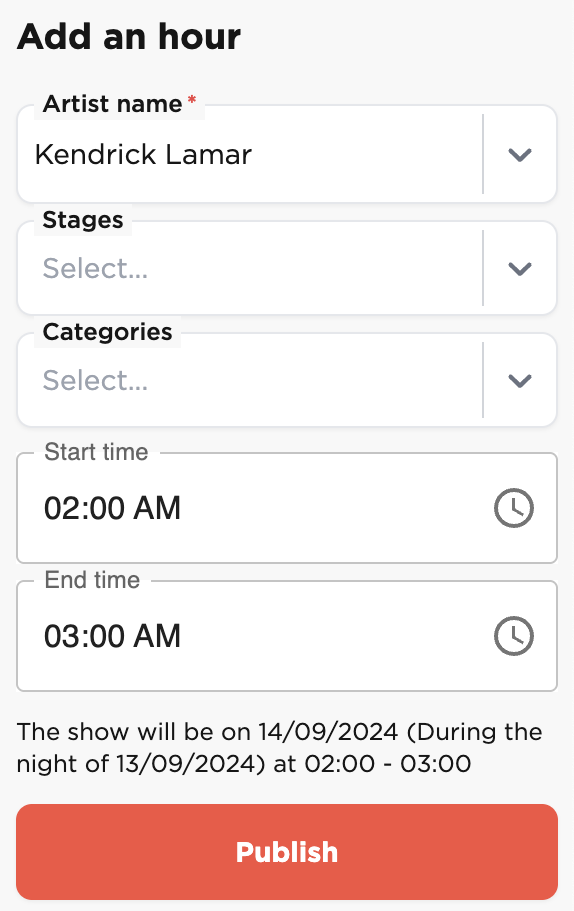Click the Stages Select... placeholder
The width and height of the screenshot is (574, 911).
(95, 268)
